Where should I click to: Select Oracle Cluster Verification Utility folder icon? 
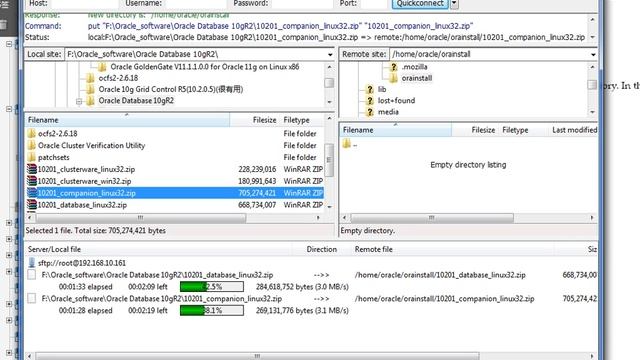coord(32,145)
